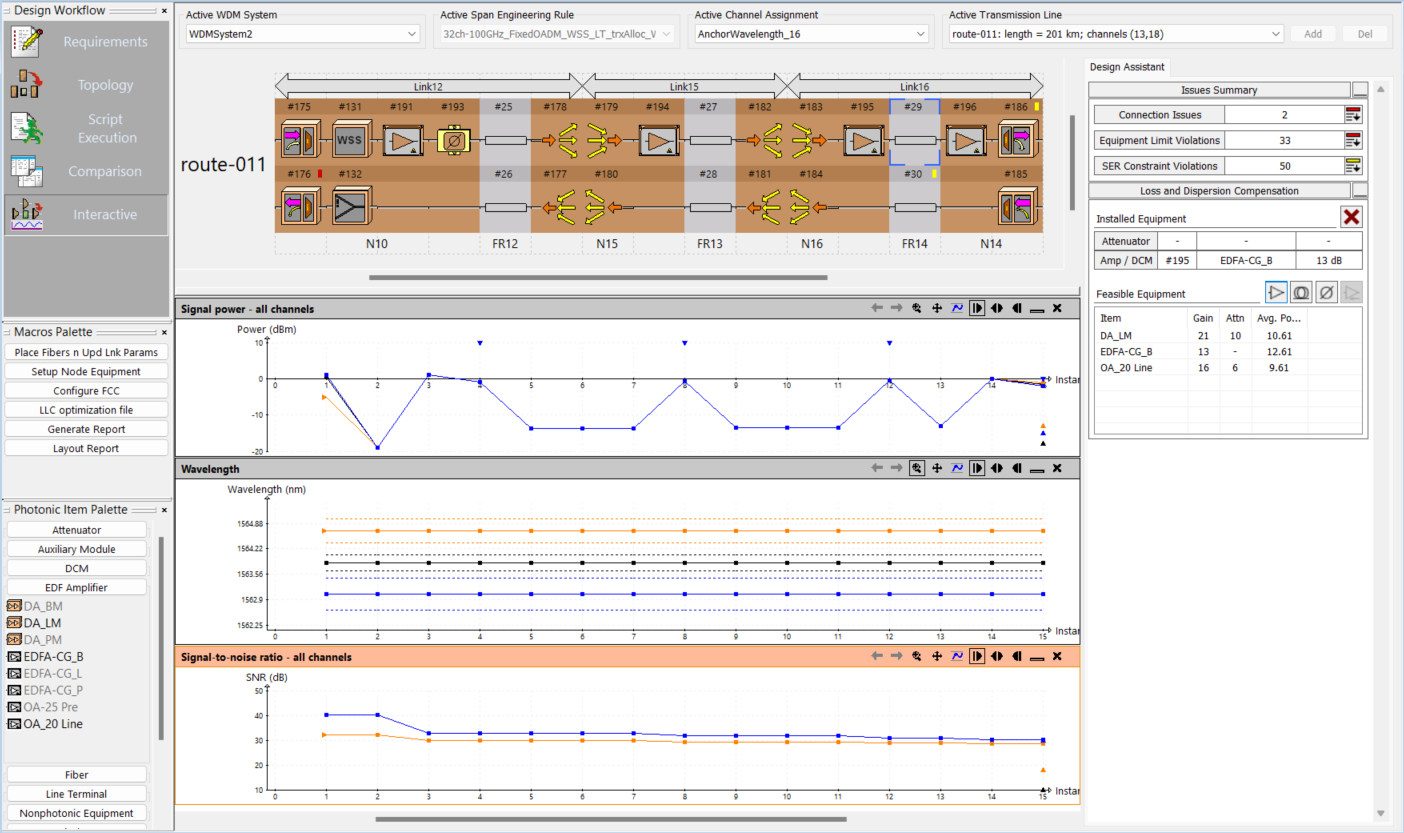Open the Topology workflow step
Screen dimensions: 1404x833
point(85,85)
